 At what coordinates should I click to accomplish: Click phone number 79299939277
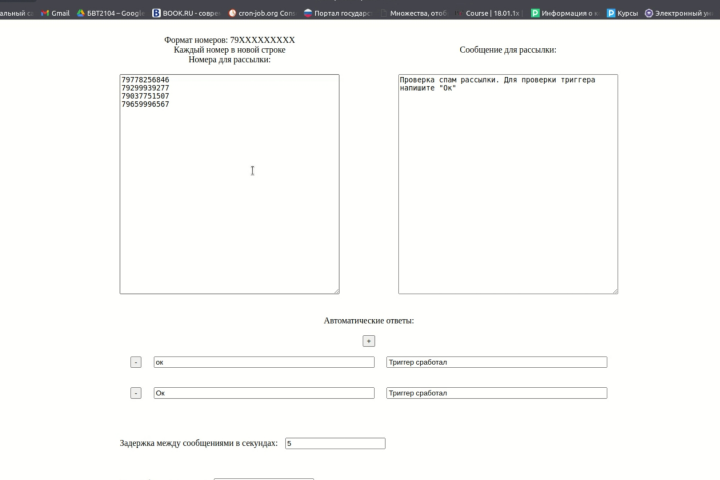145,88
